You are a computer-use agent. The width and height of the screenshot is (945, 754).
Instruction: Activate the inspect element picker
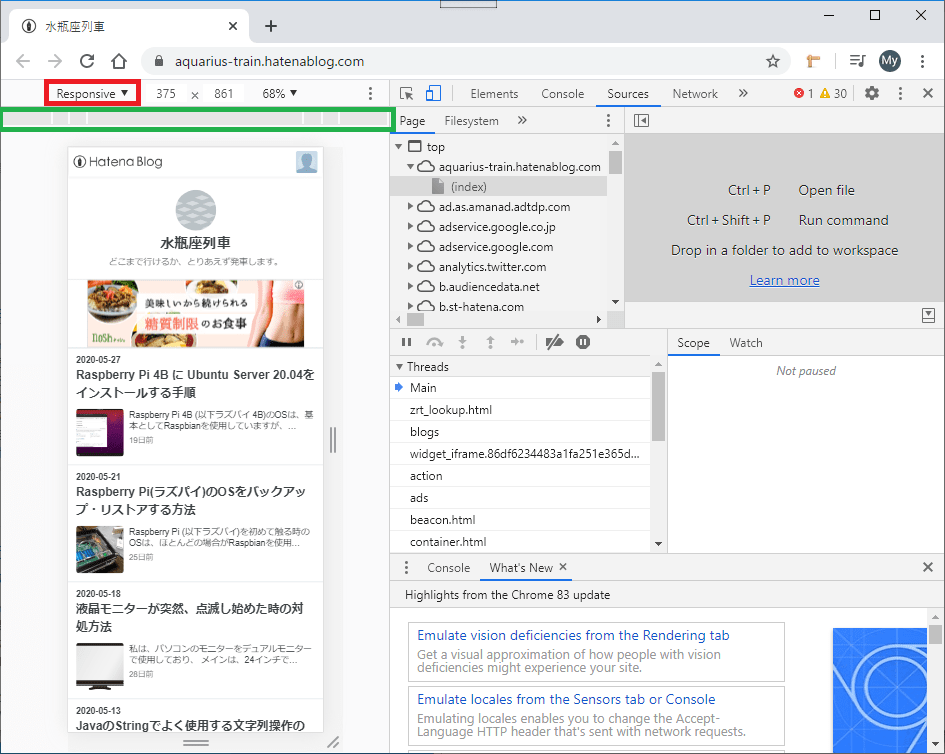tap(407, 93)
